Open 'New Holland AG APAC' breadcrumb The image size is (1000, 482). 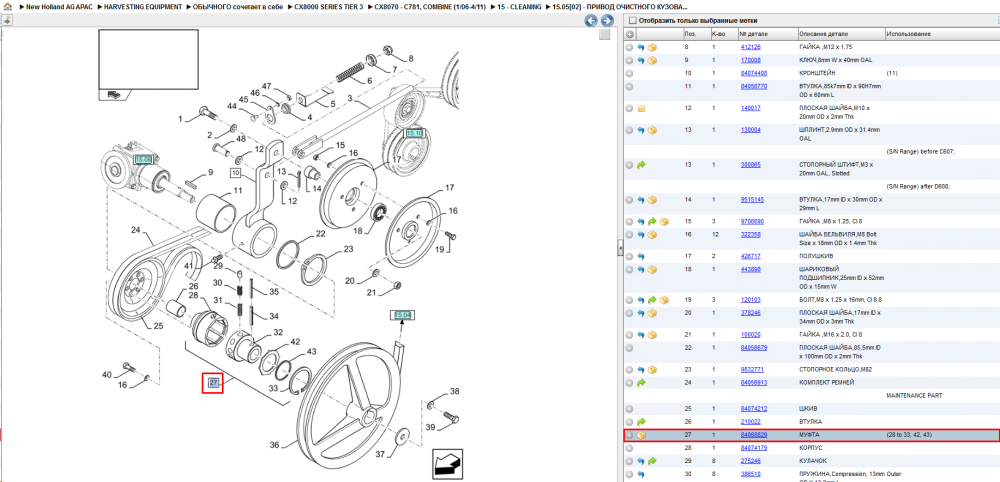pyautogui.click(x=59, y=6)
